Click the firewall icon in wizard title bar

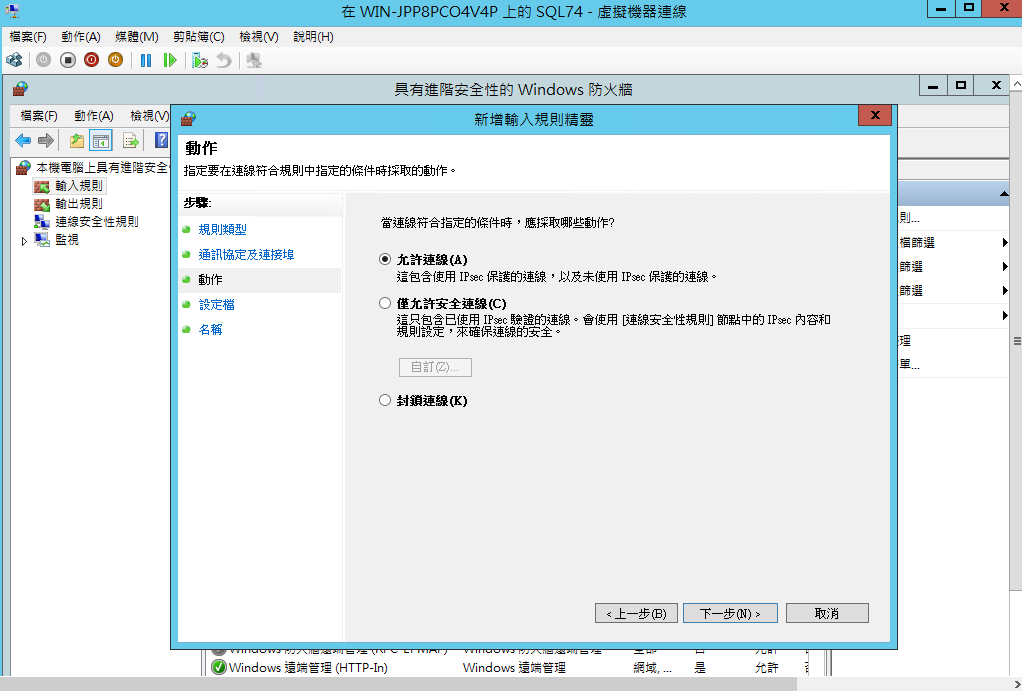188,119
